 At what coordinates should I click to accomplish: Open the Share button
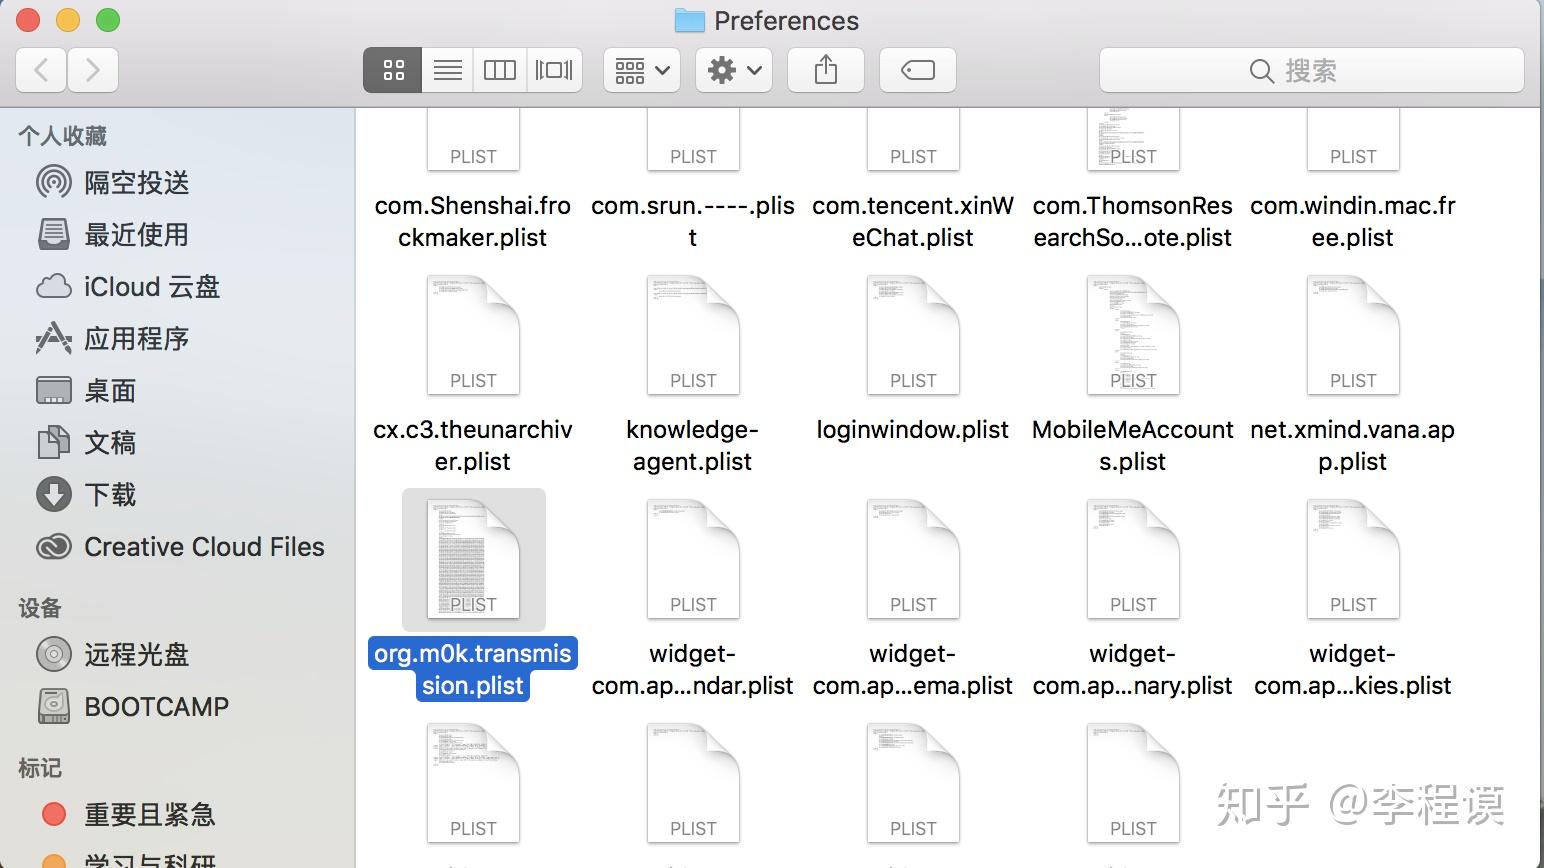824,70
